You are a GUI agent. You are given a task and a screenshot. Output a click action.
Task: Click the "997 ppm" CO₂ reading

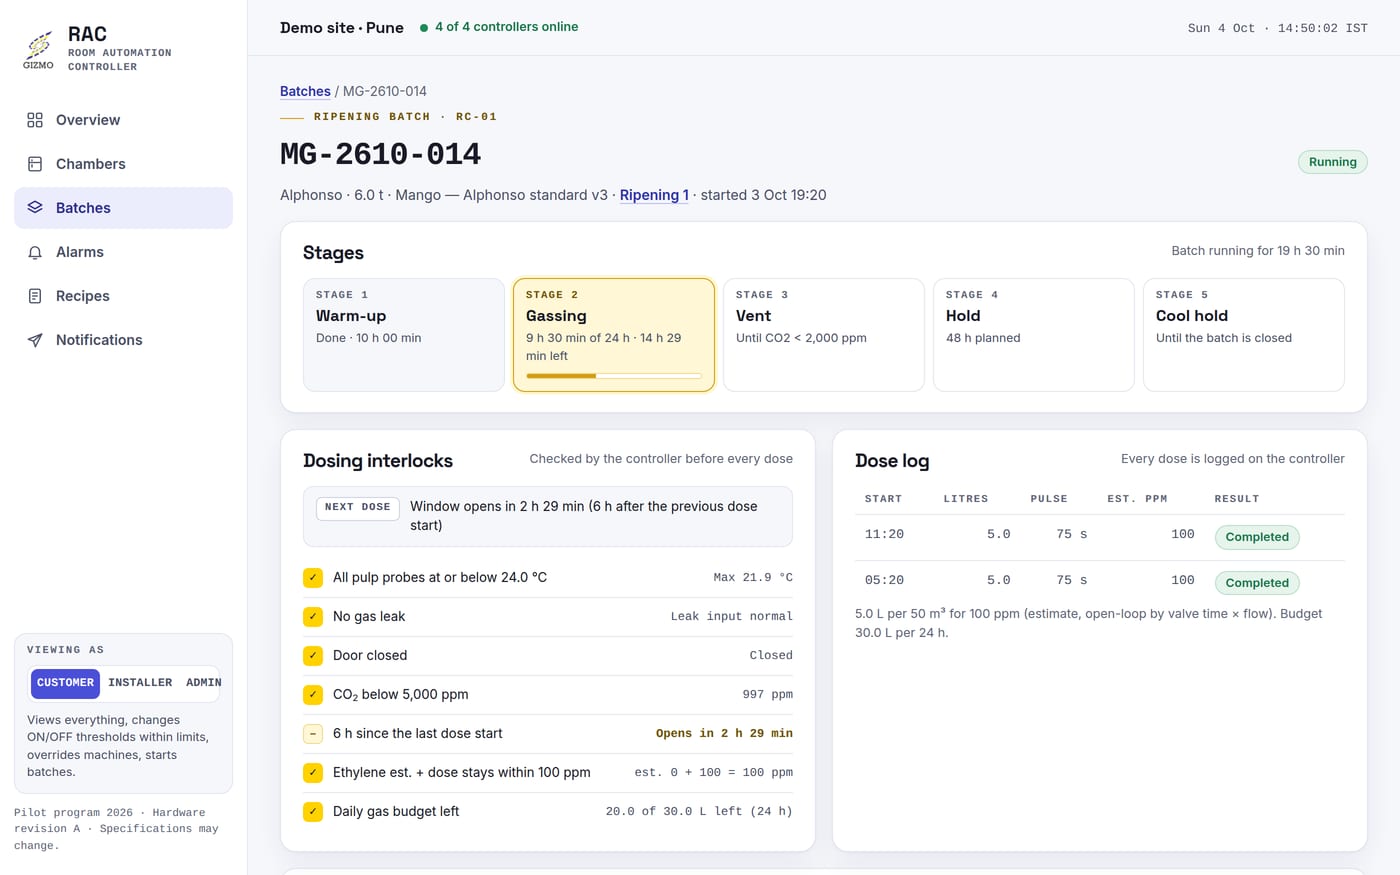(768, 694)
